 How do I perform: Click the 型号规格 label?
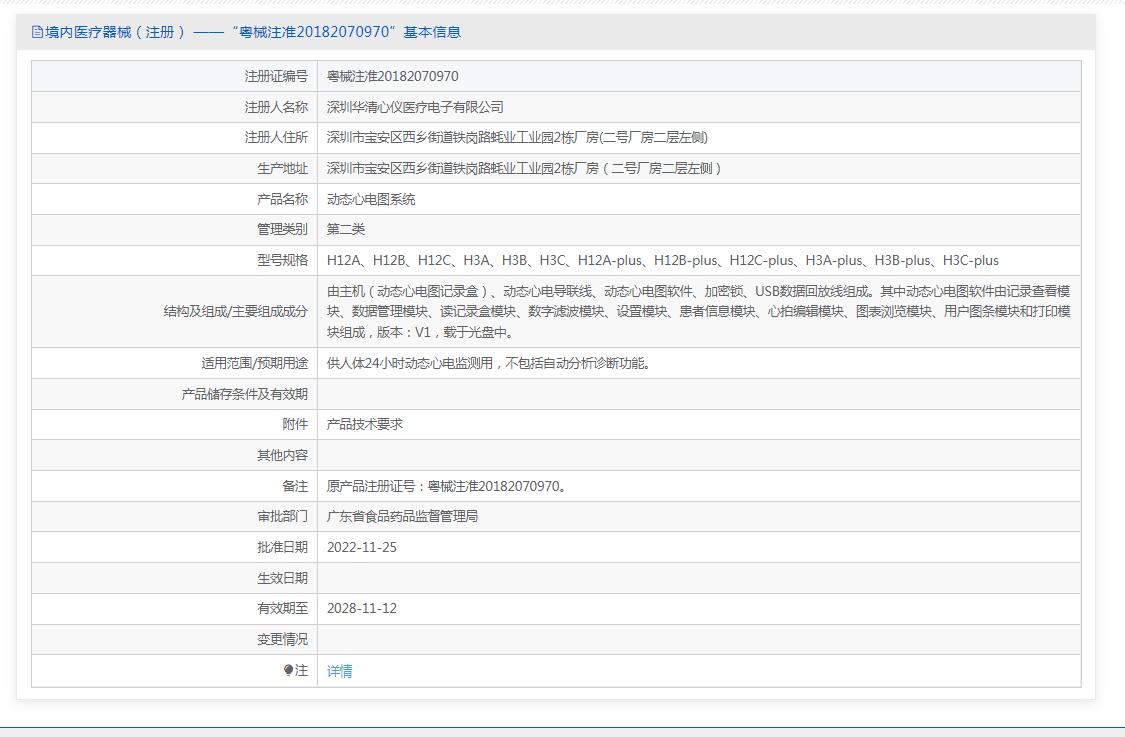pos(283,260)
